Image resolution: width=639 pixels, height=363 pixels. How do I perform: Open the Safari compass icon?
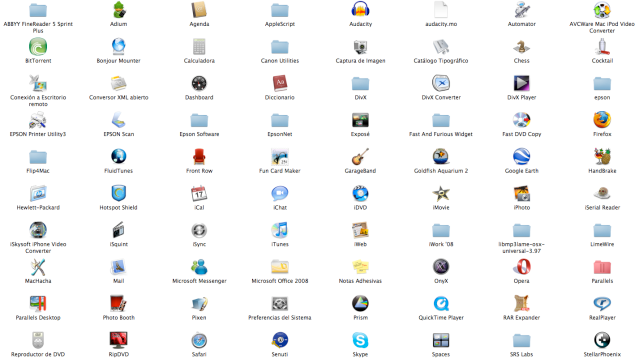click(199, 340)
